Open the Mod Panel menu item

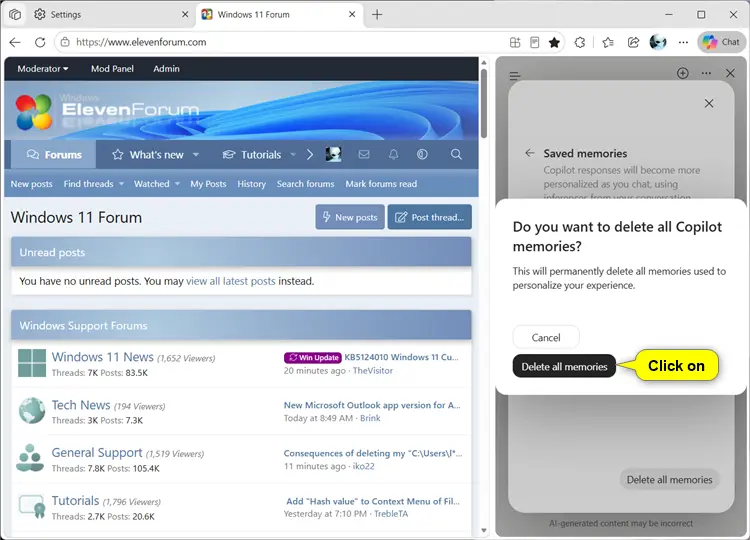[x=112, y=69]
